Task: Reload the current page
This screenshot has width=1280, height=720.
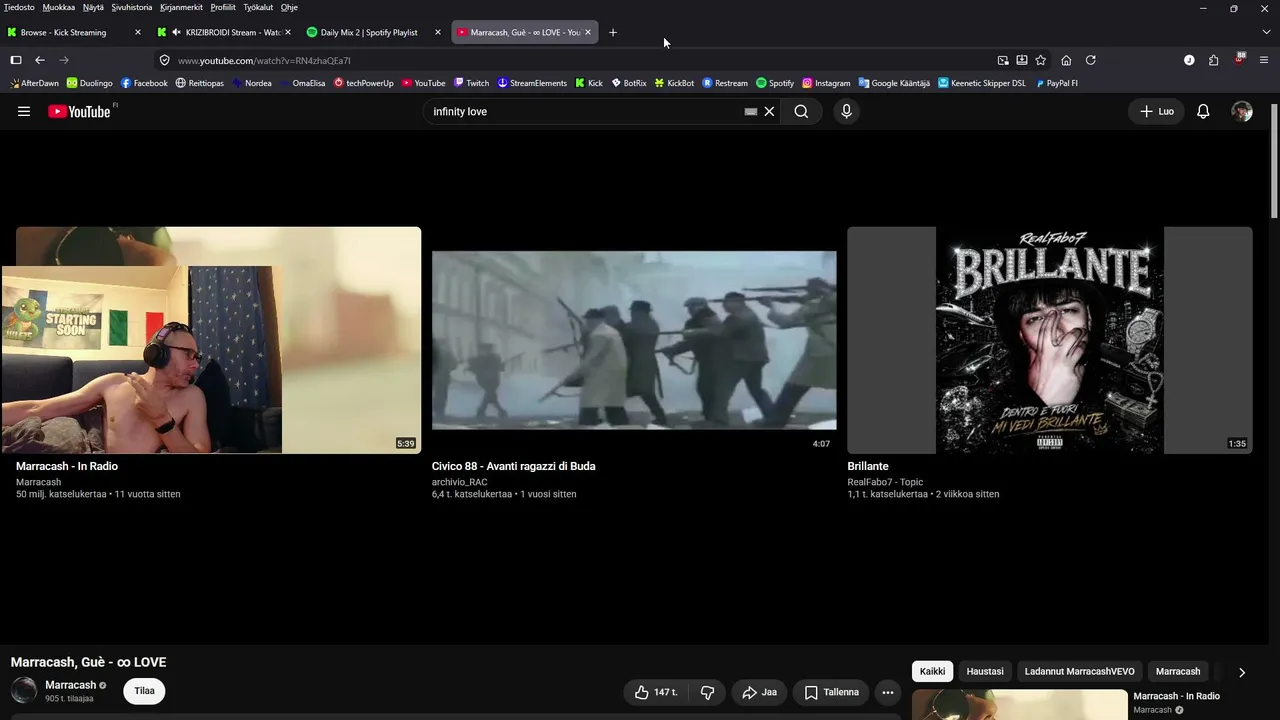Action: point(1090,60)
